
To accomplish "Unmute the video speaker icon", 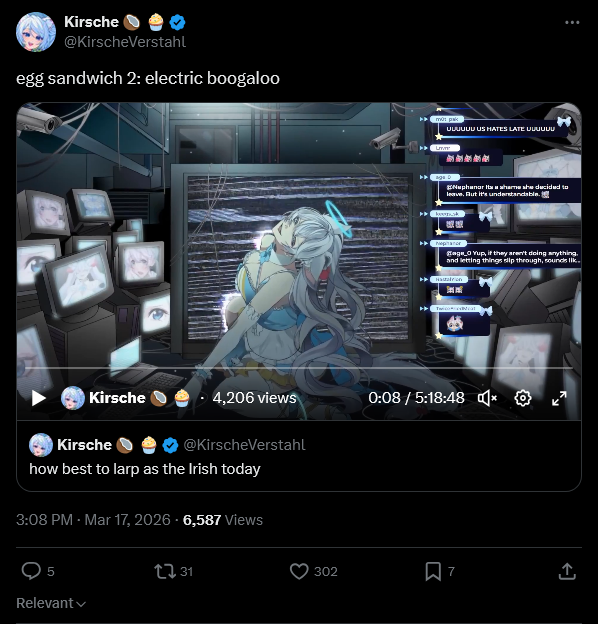I will [x=487, y=398].
